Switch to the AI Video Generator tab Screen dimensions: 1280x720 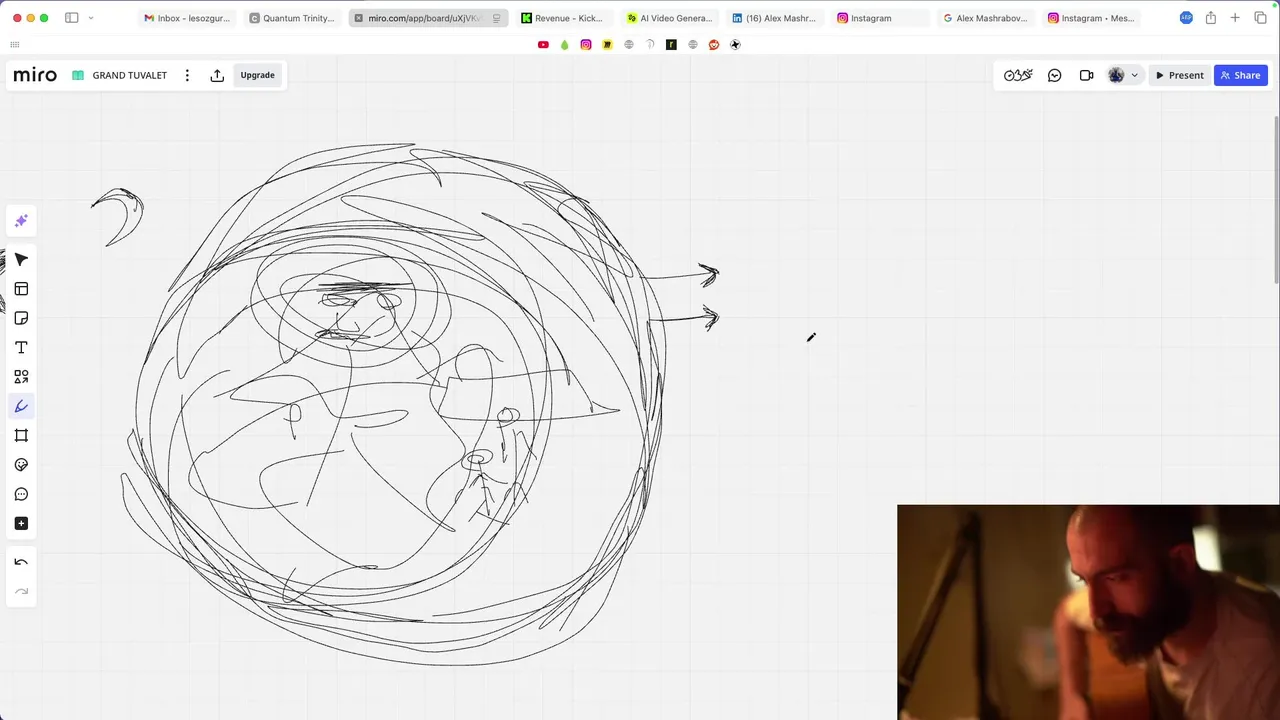[x=669, y=18]
